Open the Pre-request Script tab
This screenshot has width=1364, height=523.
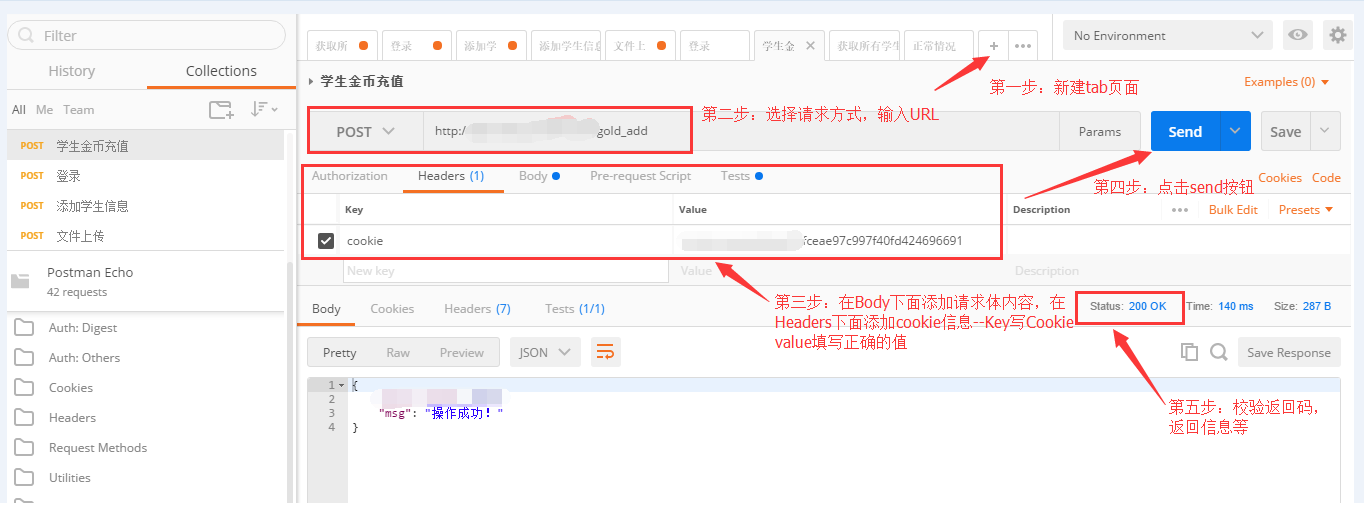pos(640,176)
